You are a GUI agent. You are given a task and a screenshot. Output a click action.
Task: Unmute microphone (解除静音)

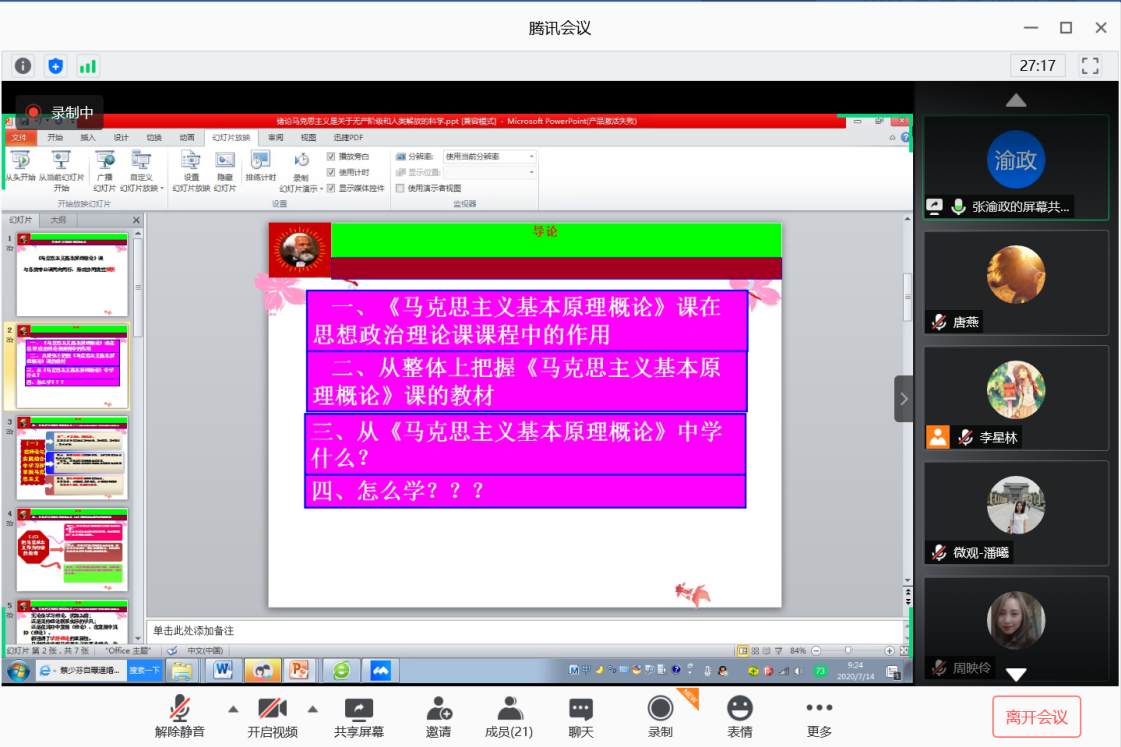pos(179,716)
